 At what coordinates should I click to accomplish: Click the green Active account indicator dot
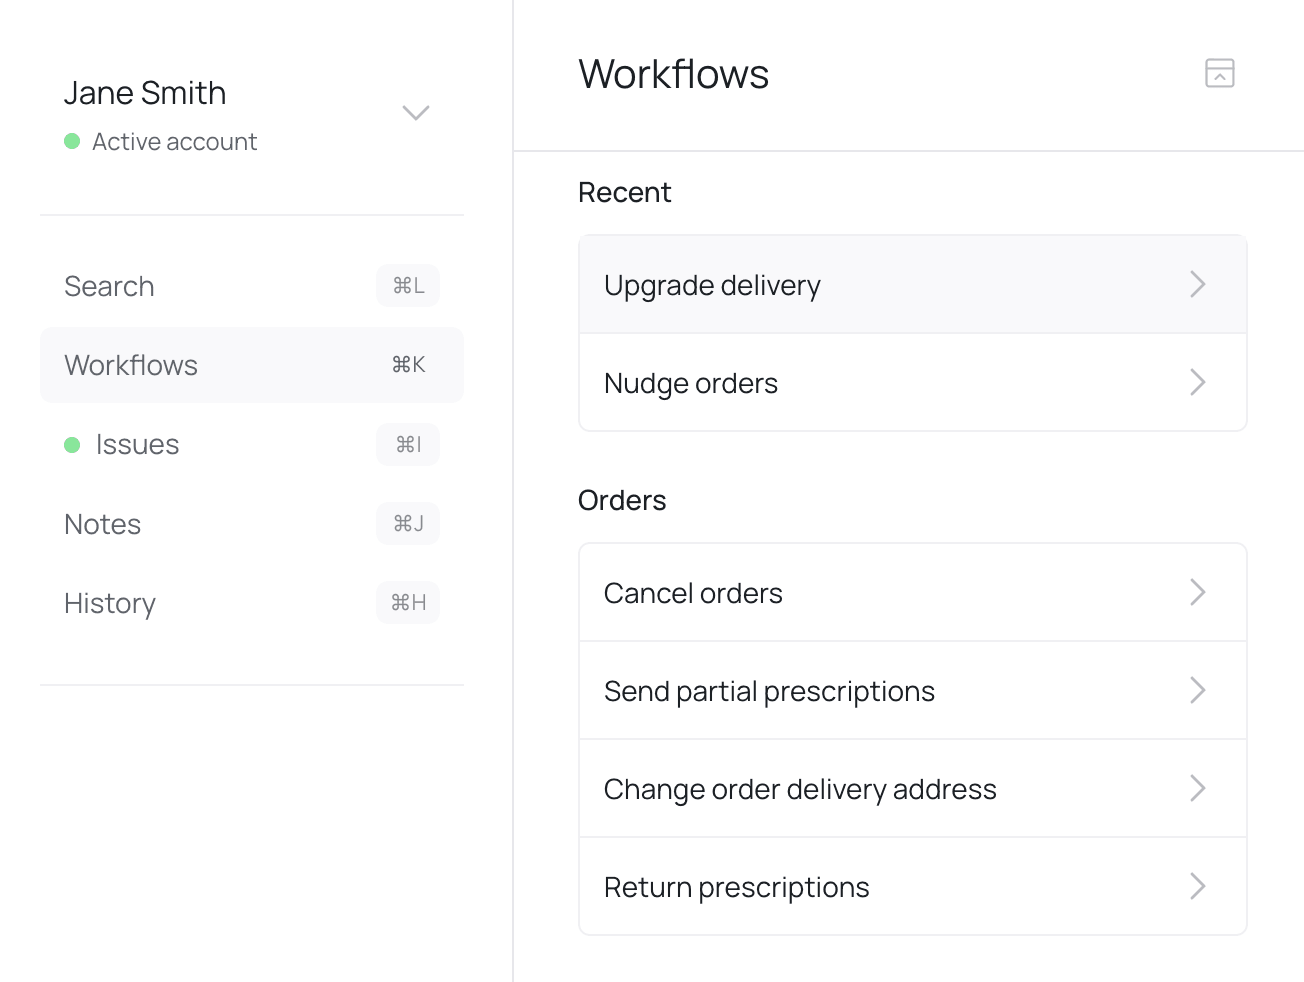coord(71,141)
